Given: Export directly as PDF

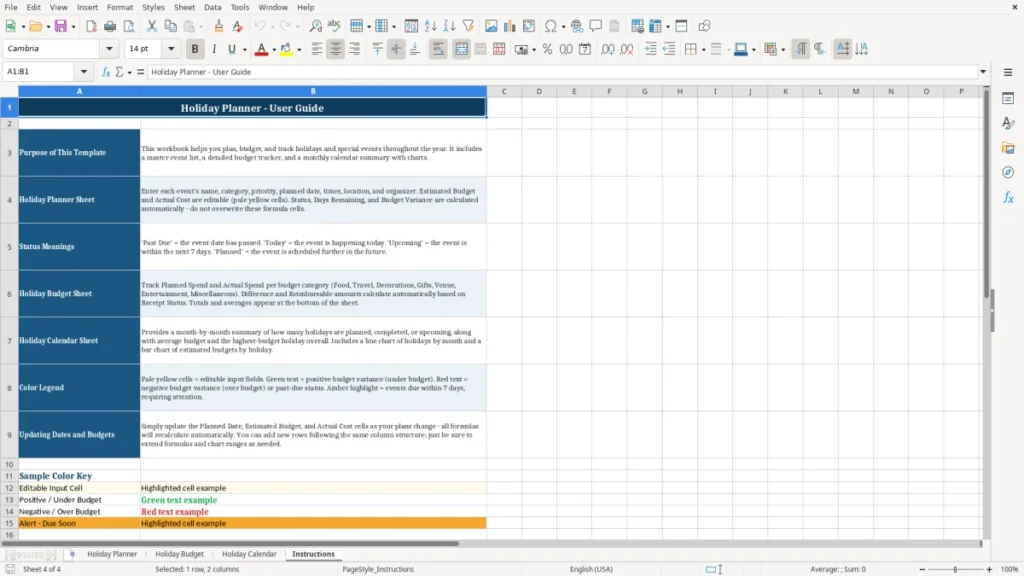Looking at the screenshot, I should click(91, 26).
